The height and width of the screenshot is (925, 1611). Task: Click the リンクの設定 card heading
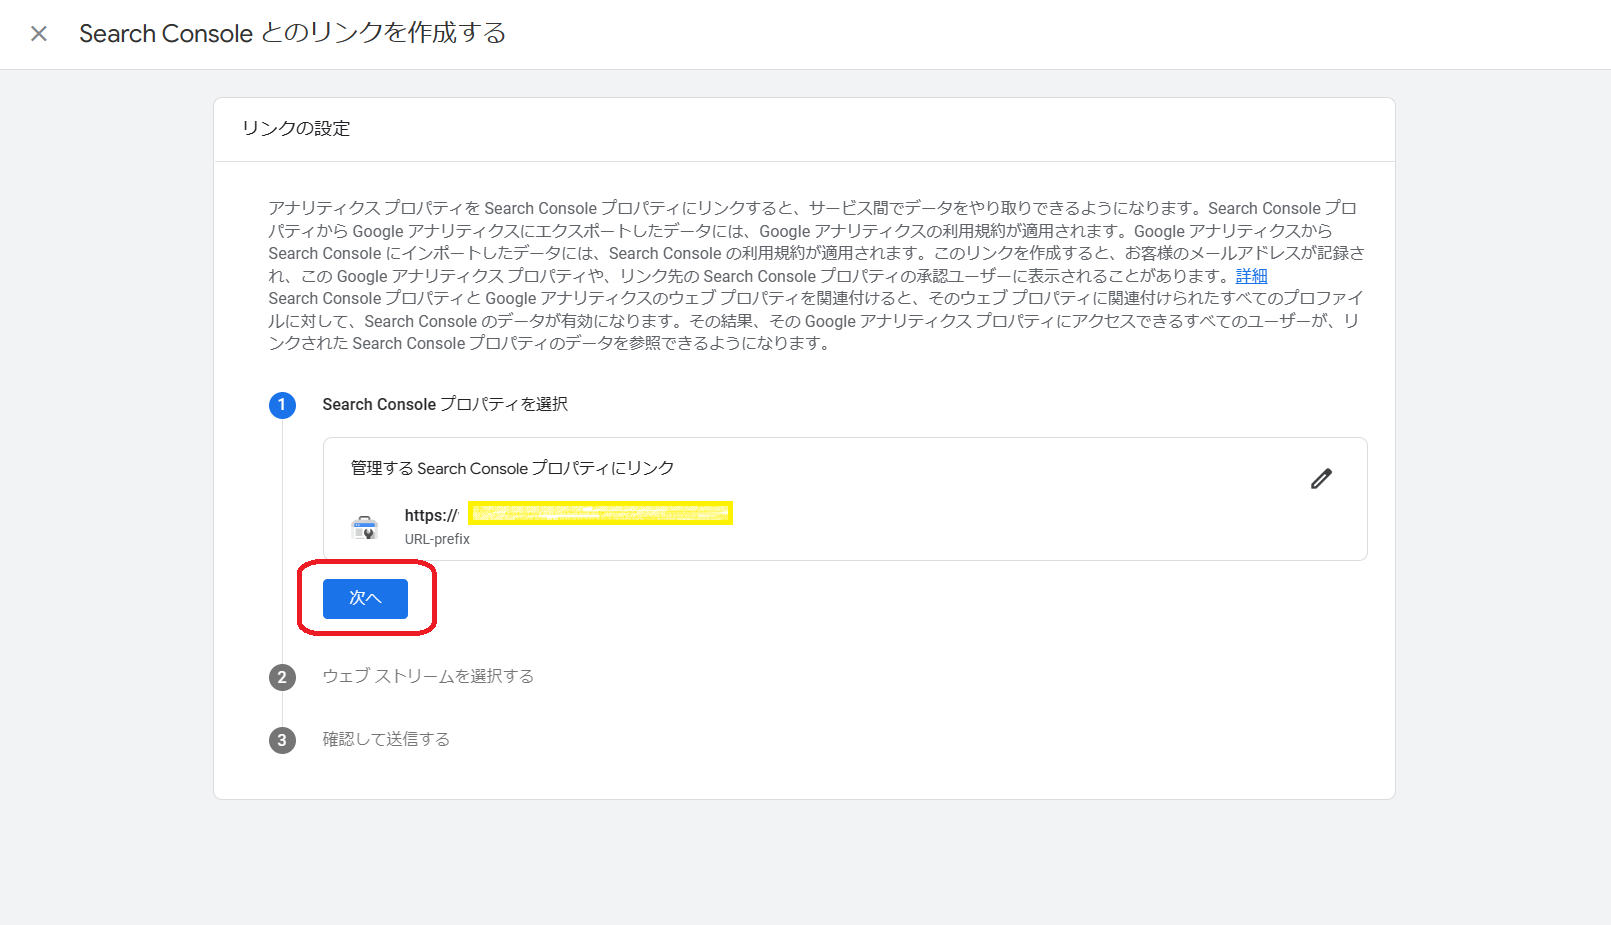click(x=296, y=129)
